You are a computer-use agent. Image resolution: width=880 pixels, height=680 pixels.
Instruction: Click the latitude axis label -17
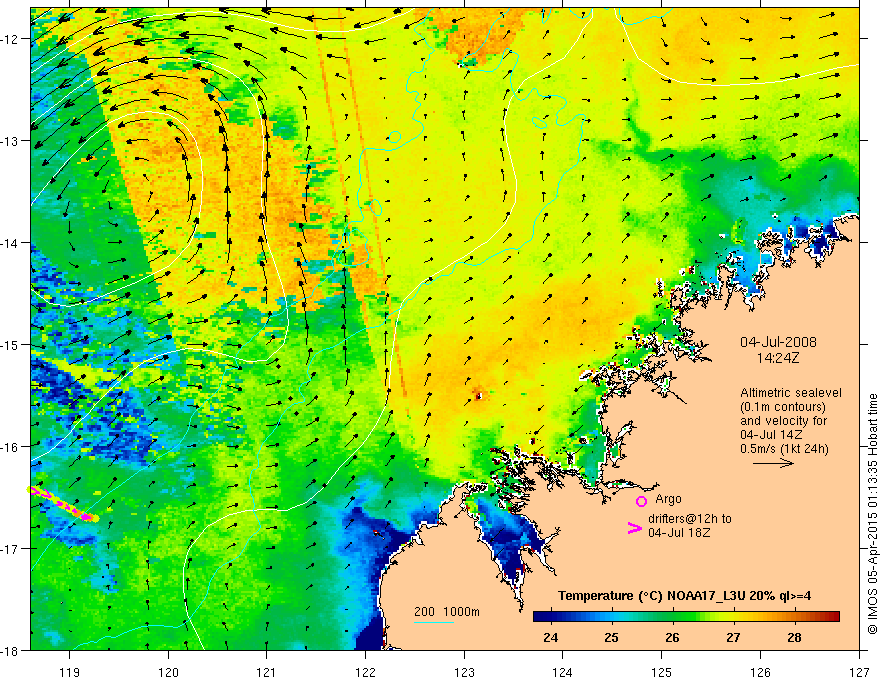coord(10,549)
